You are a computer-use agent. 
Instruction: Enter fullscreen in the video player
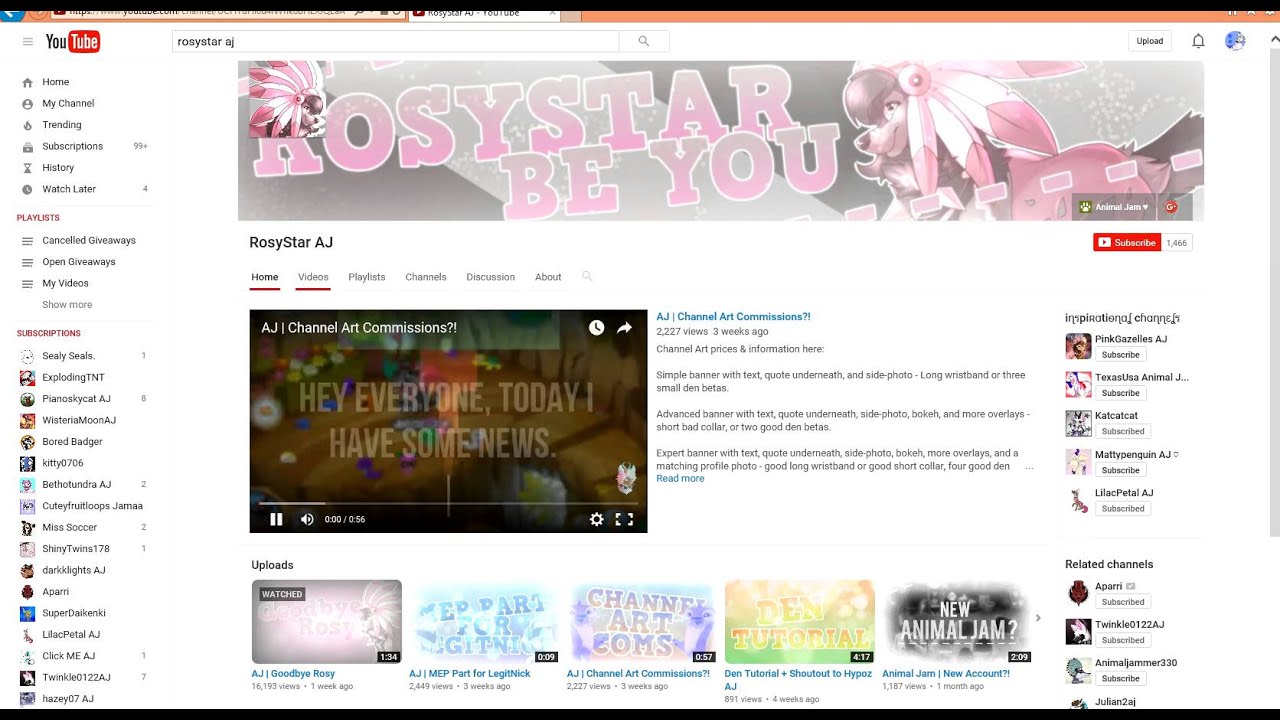(624, 519)
